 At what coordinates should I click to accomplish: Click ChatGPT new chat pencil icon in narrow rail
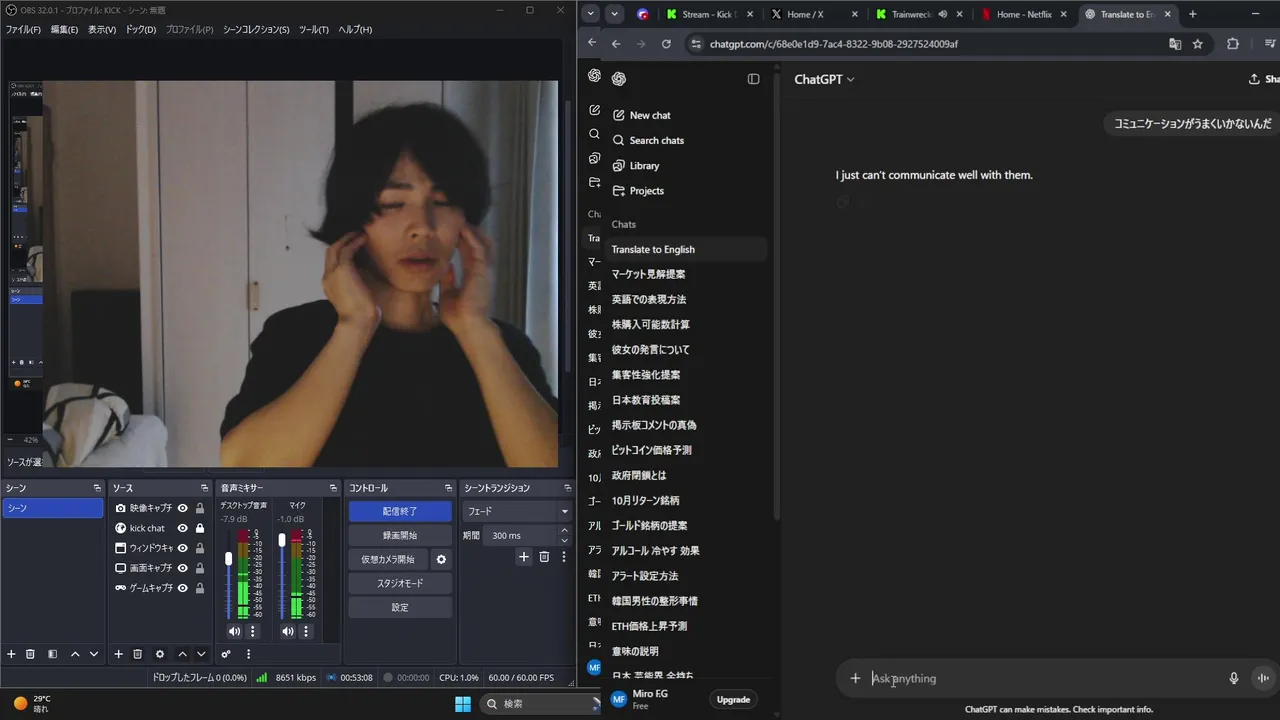594,110
